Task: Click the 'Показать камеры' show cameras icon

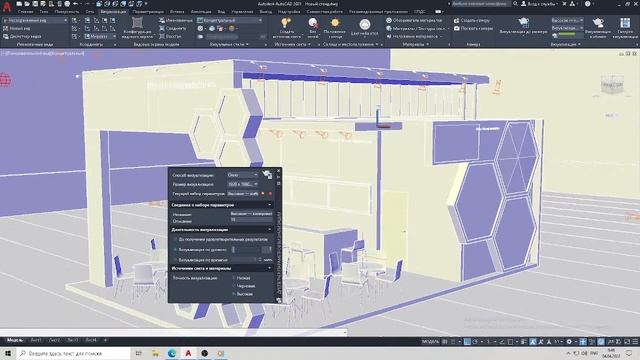Action: click(x=473, y=28)
